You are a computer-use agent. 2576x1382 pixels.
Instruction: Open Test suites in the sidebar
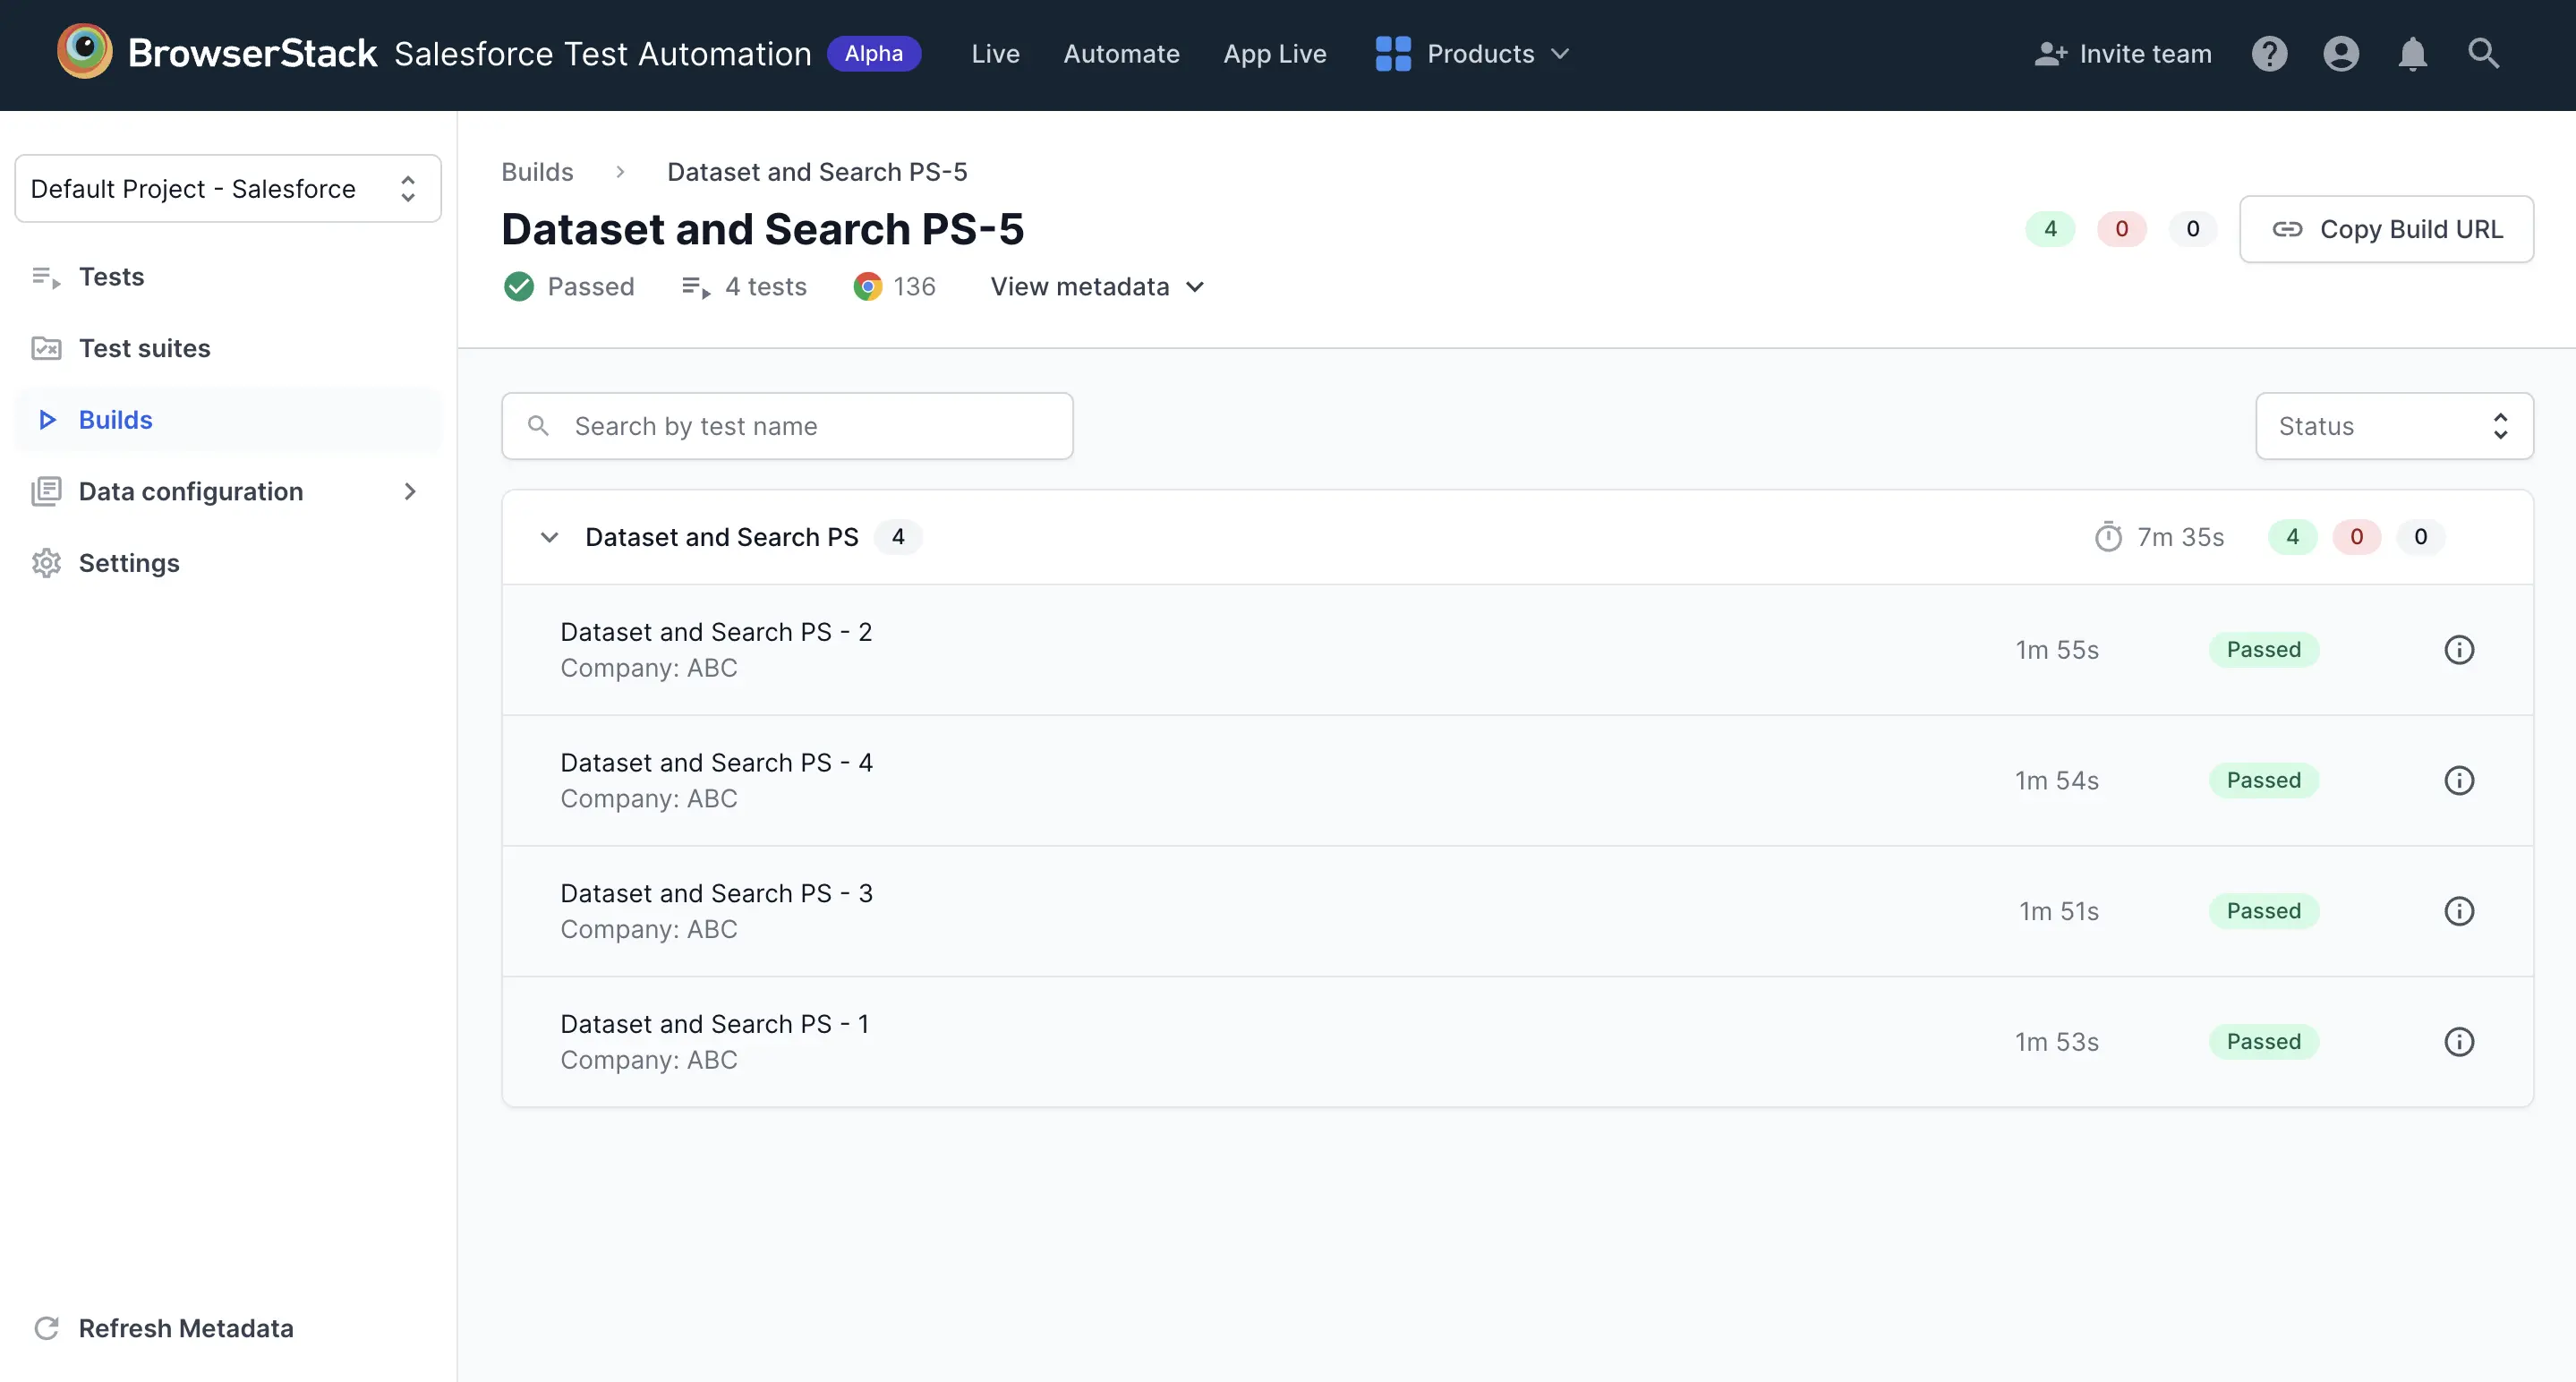[228, 348]
